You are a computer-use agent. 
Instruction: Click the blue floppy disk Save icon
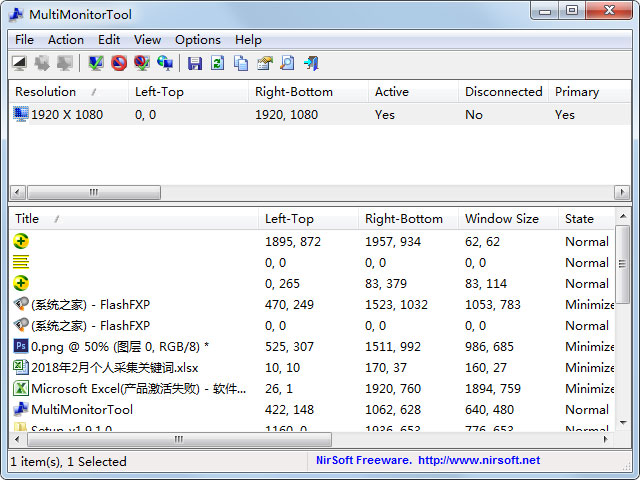pyautogui.click(x=195, y=64)
